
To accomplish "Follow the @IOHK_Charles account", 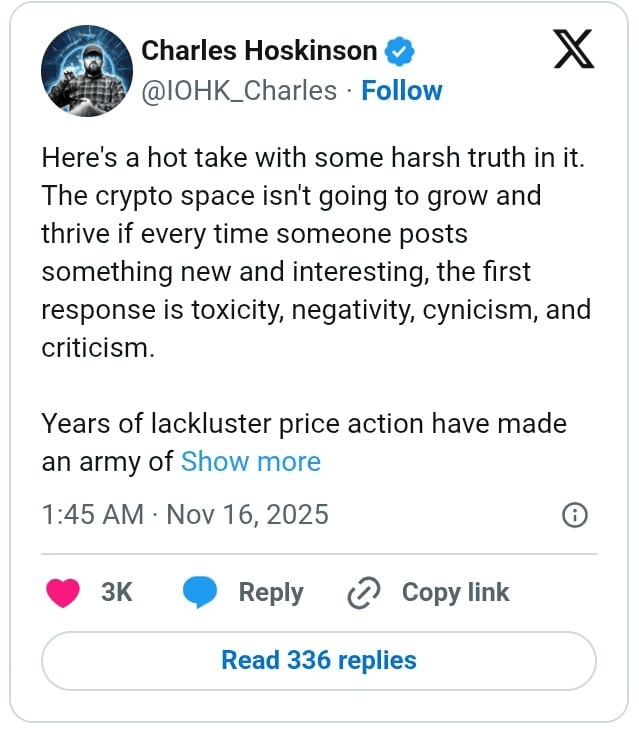I will [401, 90].
